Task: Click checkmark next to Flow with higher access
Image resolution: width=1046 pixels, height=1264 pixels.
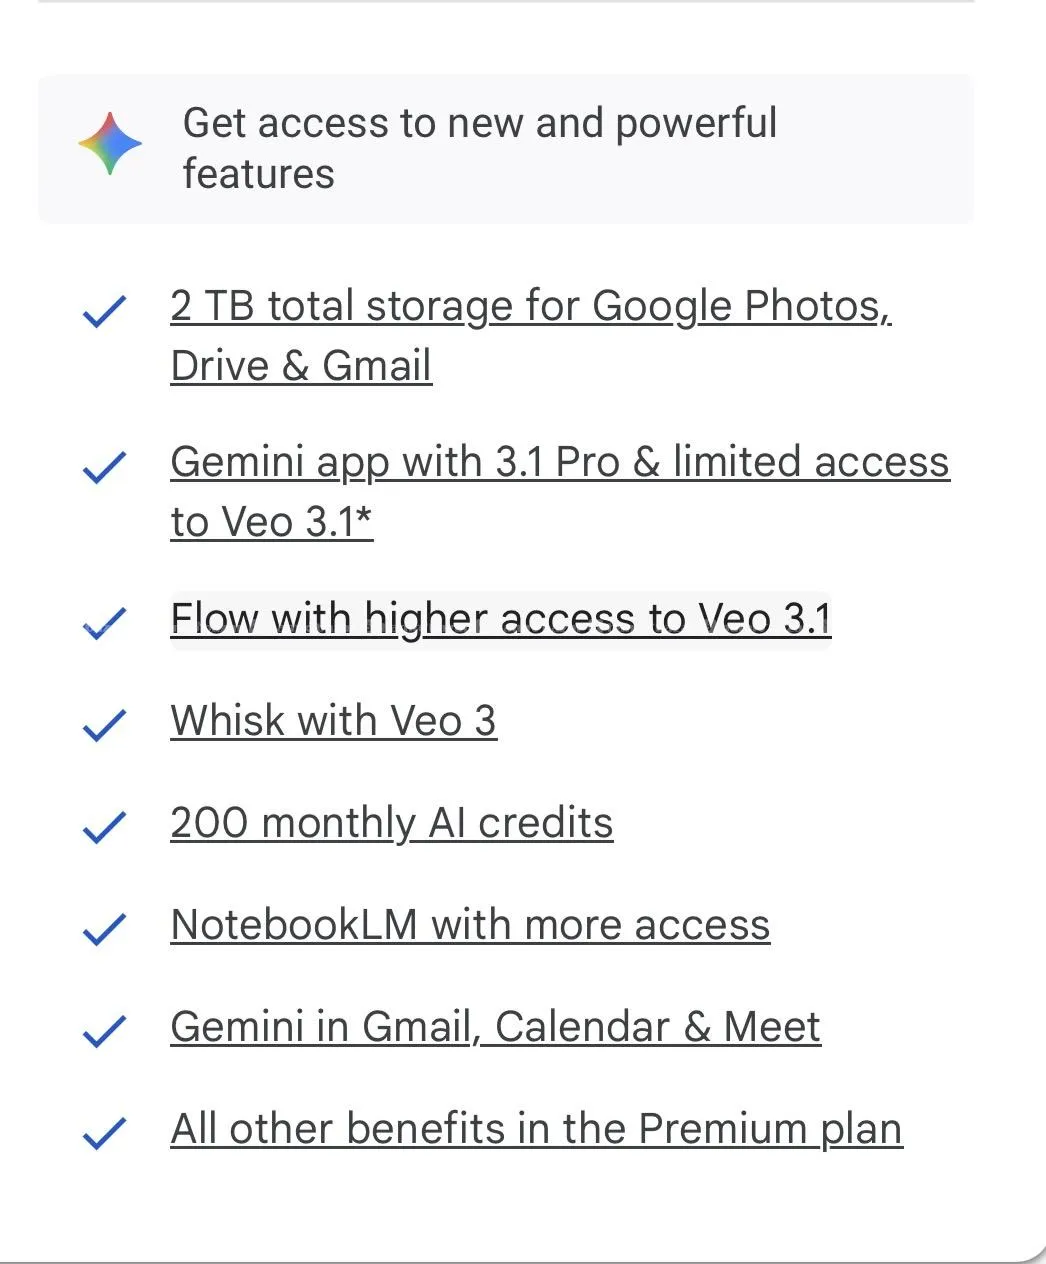Action: [104, 623]
